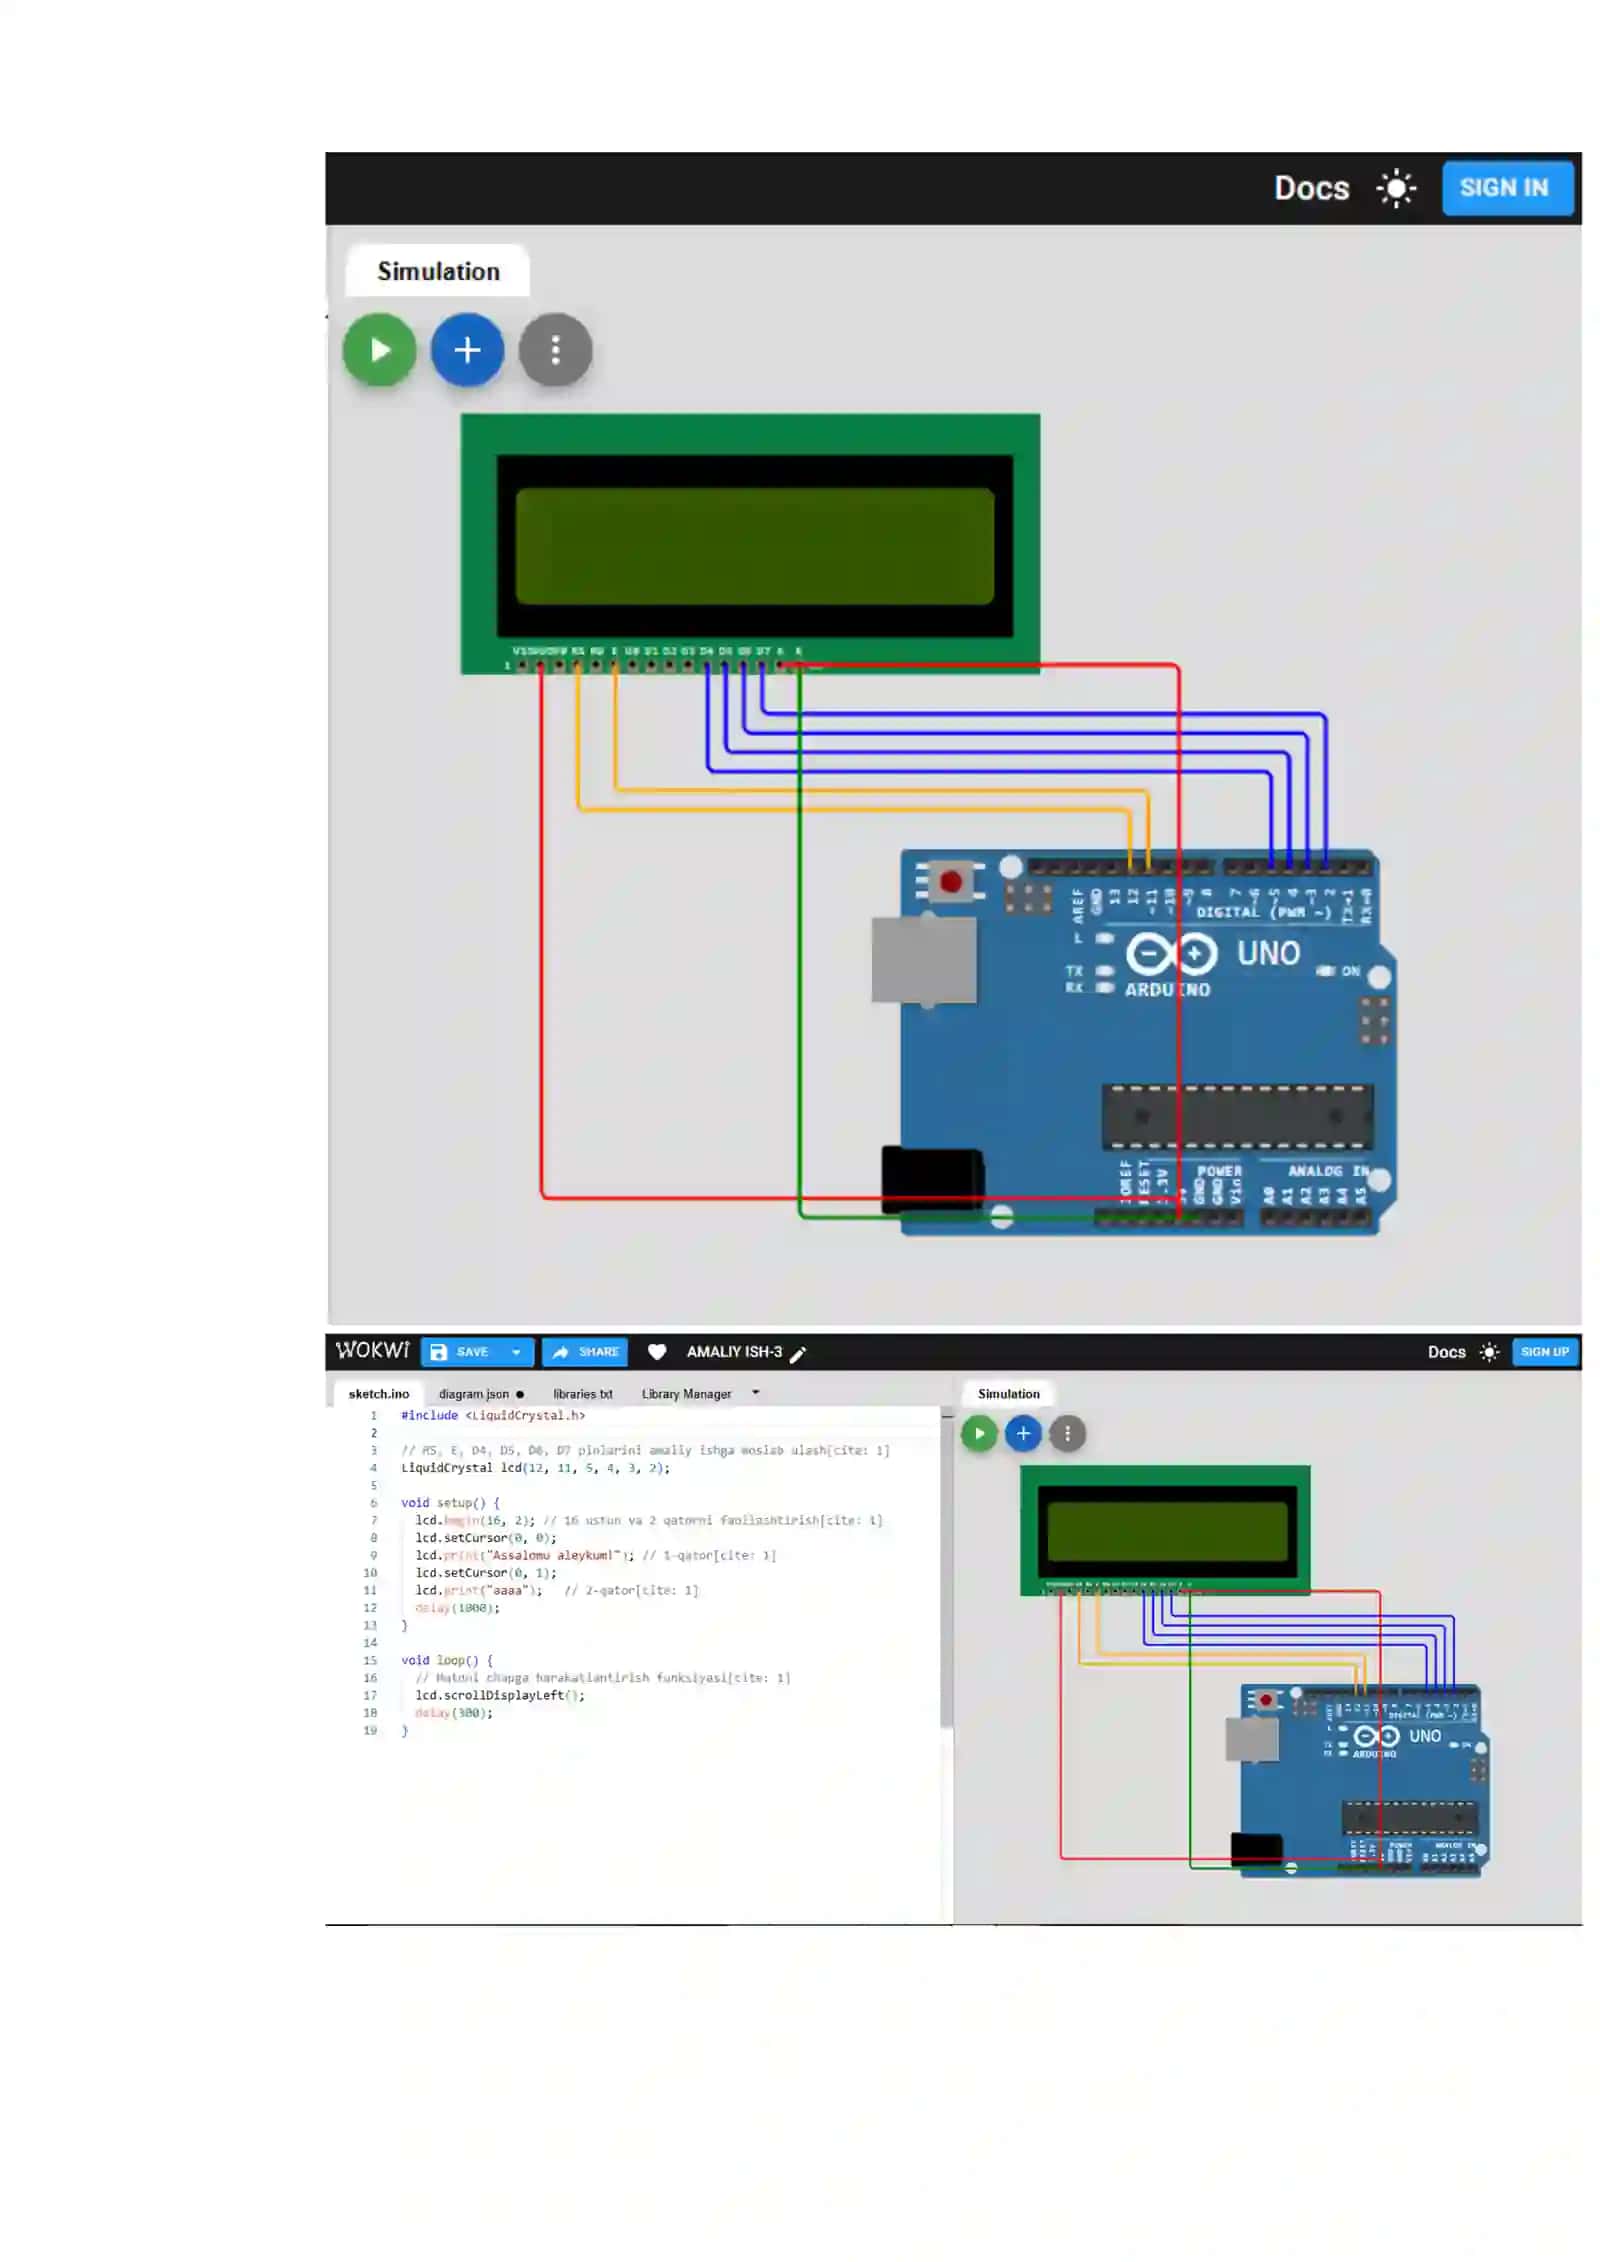Open the large gray three-dot simulation menu
The height and width of the screenshot is (2262, 1600).
(x=555, y=350)
